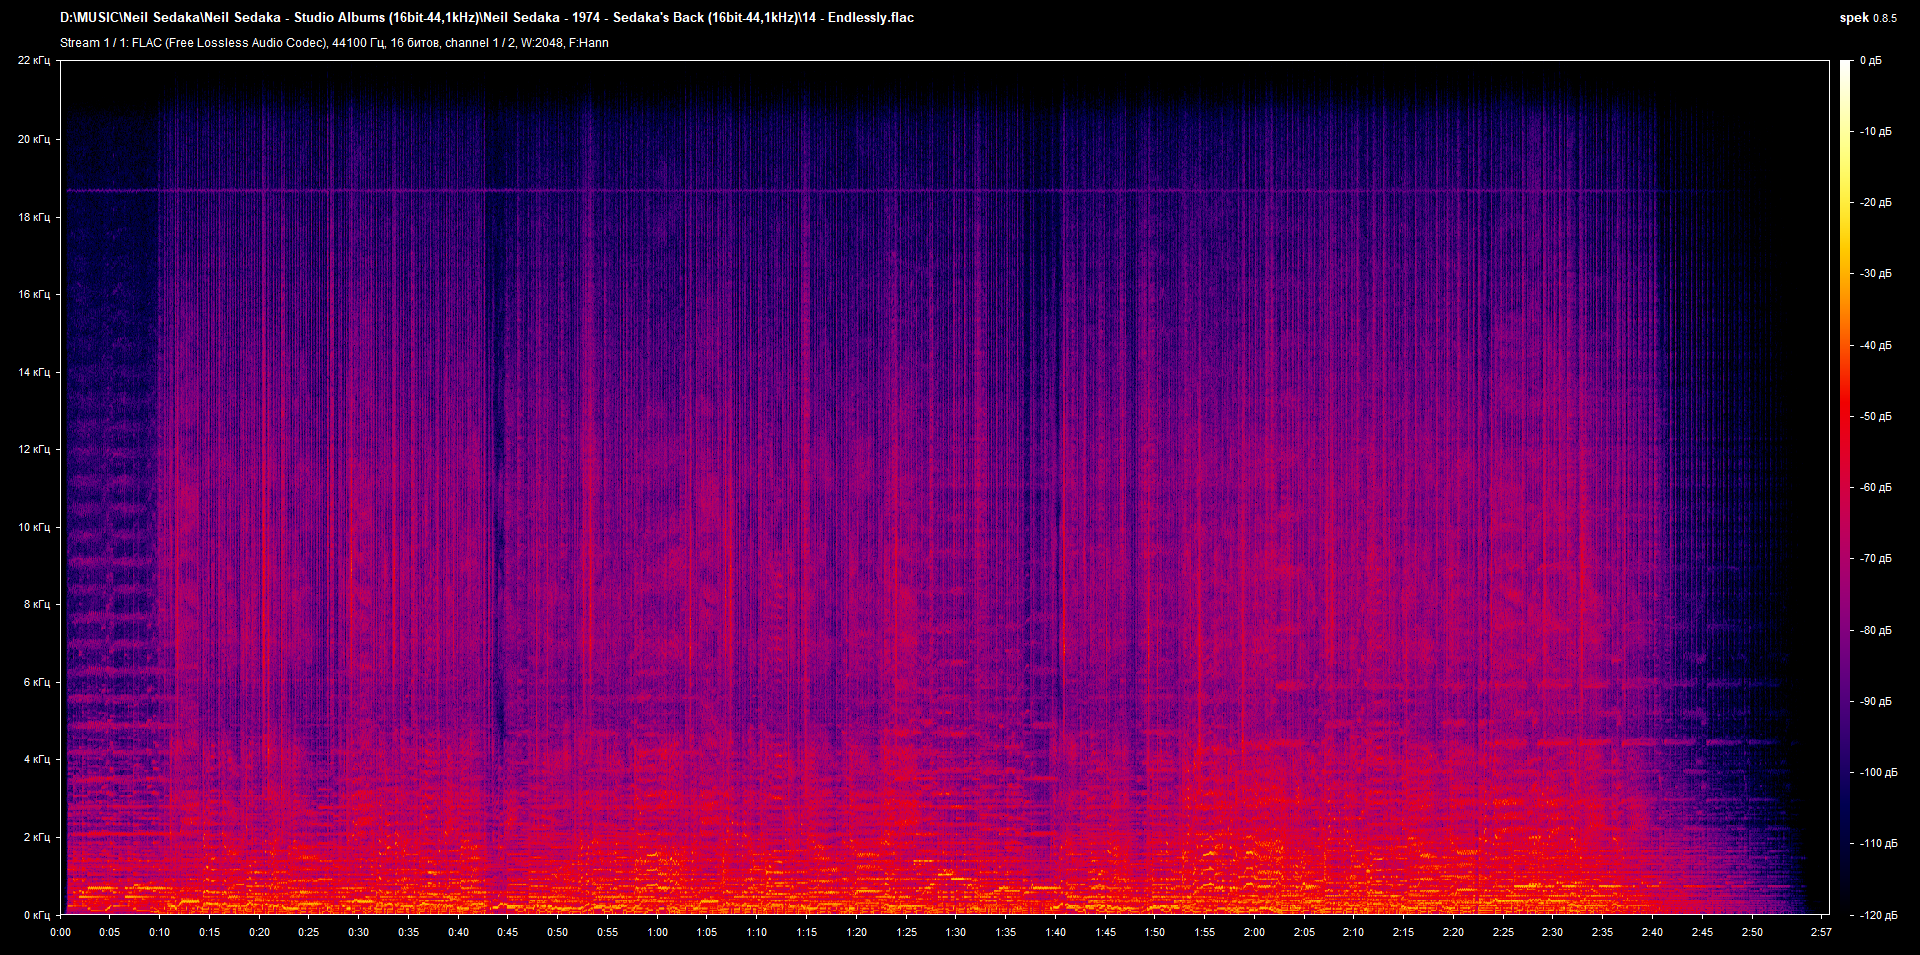1920x955 pixels.
Task: Click the 18 кГц frequency label
Action: coord(34,217)
